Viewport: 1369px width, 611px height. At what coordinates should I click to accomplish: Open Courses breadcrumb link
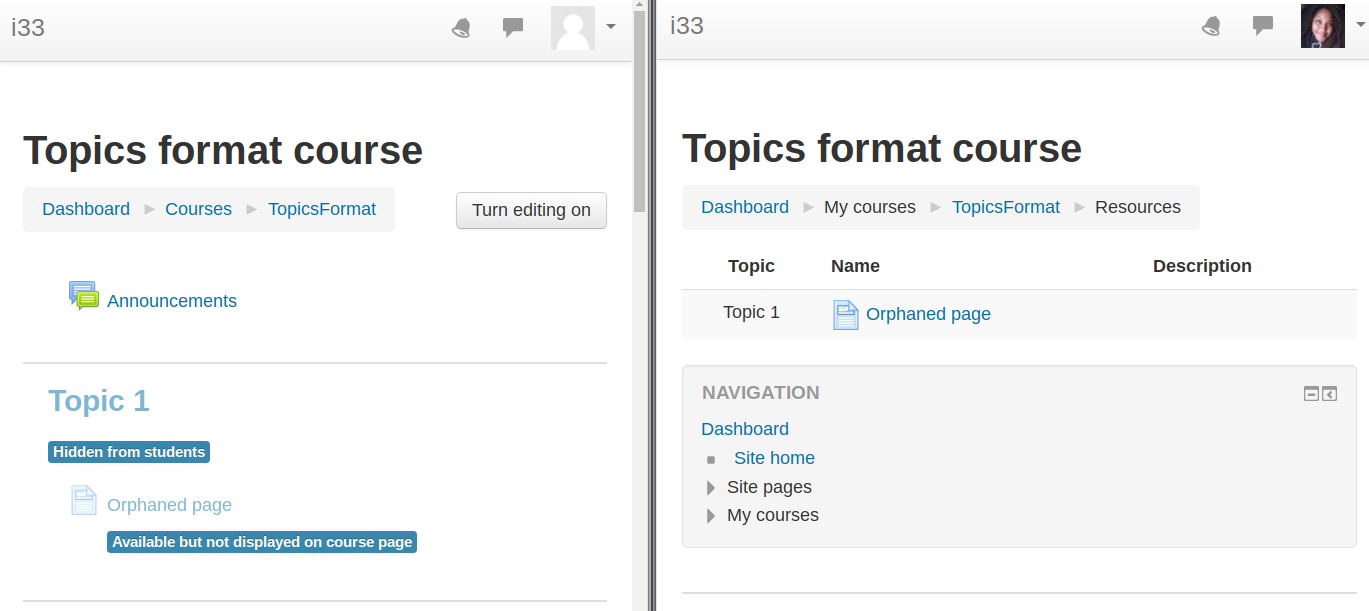[x=198, y=209]
